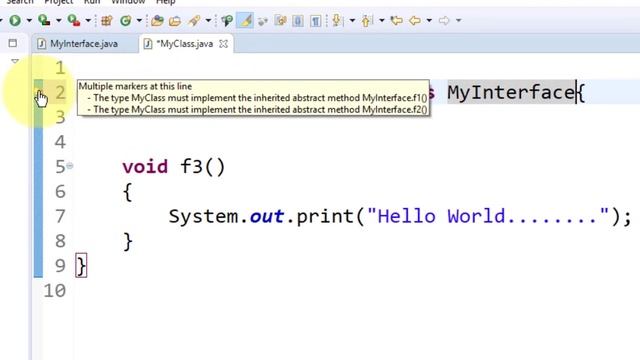Viewport: 640px width, 360px height.
Task: Launch External Tools with red toolbox icon
Action: [73, 20]
